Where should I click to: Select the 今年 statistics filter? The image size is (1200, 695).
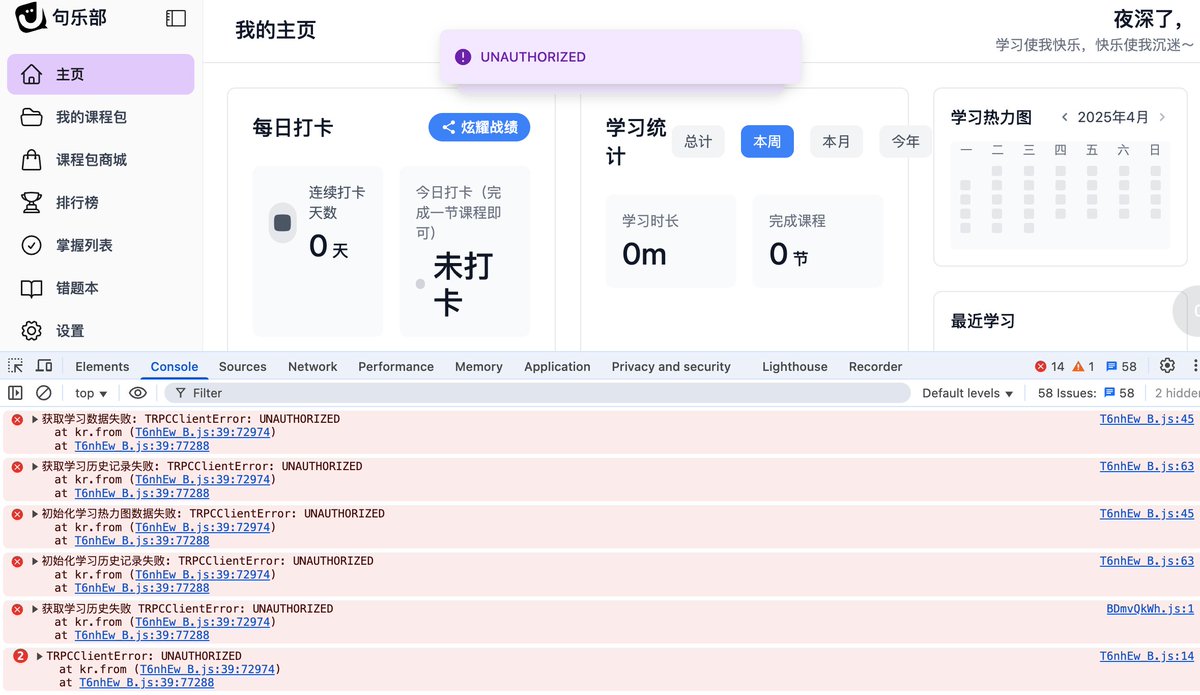coord(905,141)
